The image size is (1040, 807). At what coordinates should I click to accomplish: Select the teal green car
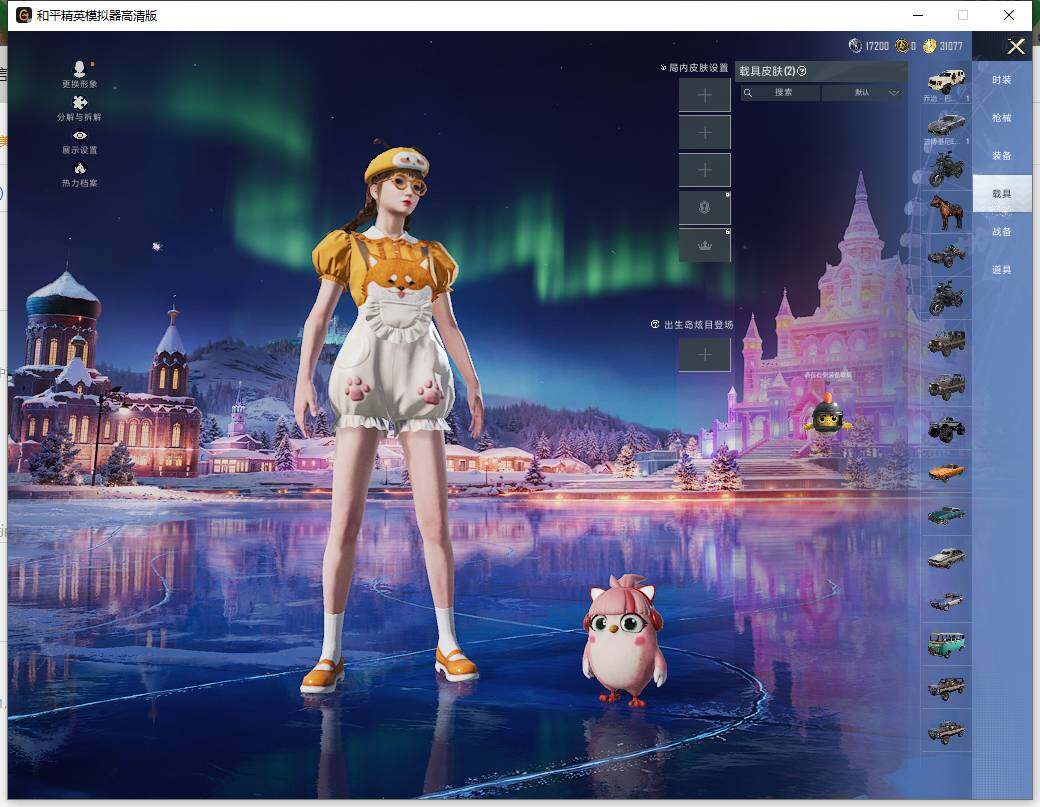click(946, 515)
